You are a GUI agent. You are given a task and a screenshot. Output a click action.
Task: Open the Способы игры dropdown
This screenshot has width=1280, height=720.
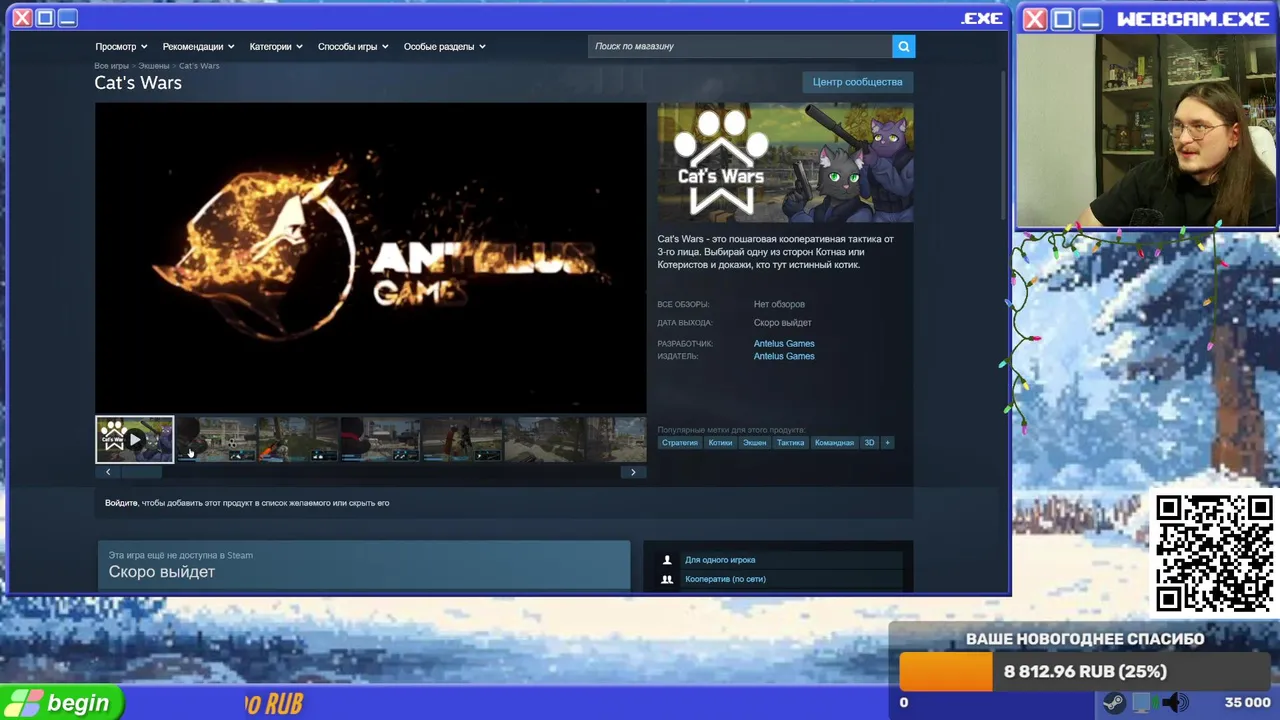click(x=353, y=46)
